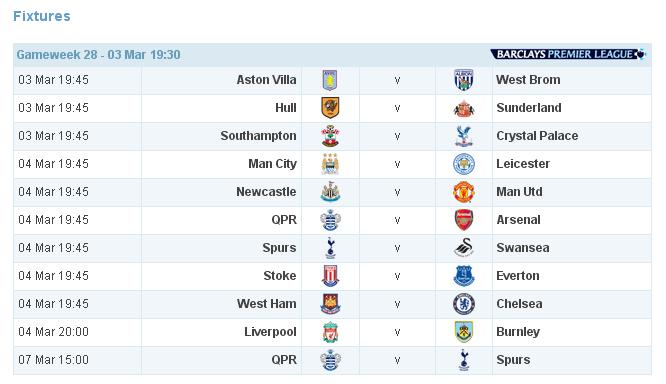Click the 07 Mar 15:00 fixture time
666x384 pixels.
[x=54, y=360]
